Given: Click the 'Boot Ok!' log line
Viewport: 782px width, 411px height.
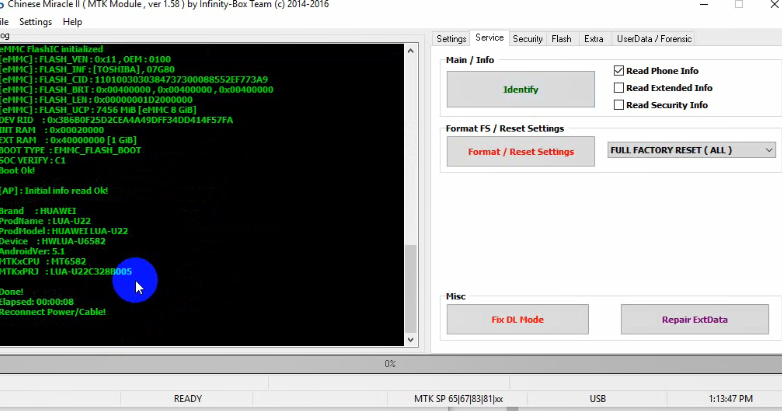Looking at the screenshot, I should tap(17, 171).
